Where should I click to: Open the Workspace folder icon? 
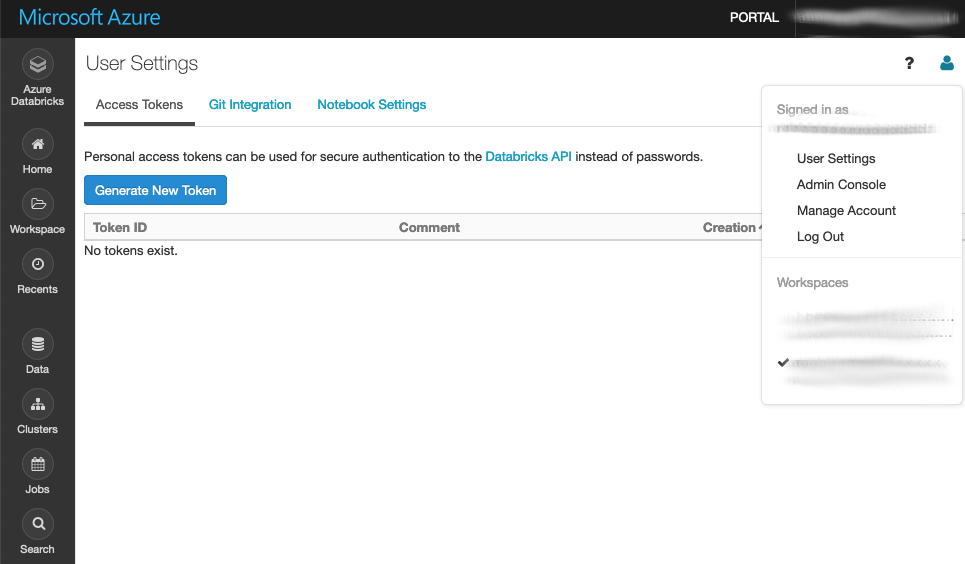click(x=38, y=204)
